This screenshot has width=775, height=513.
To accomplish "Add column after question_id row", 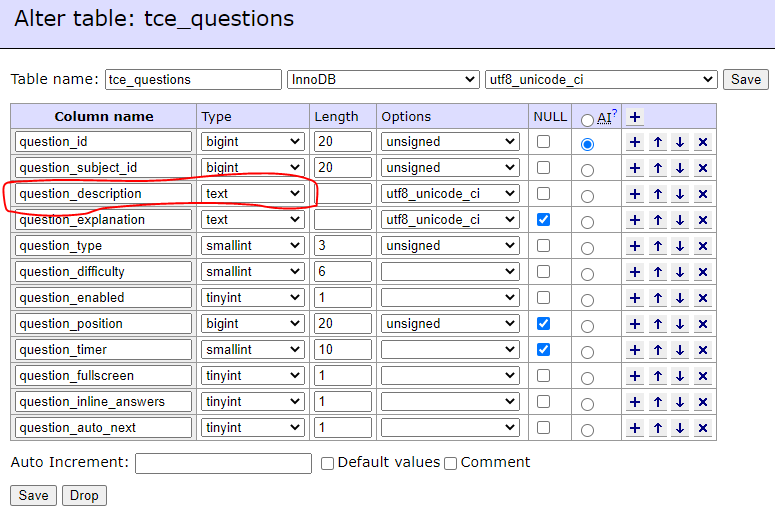I will click(635, 142).
